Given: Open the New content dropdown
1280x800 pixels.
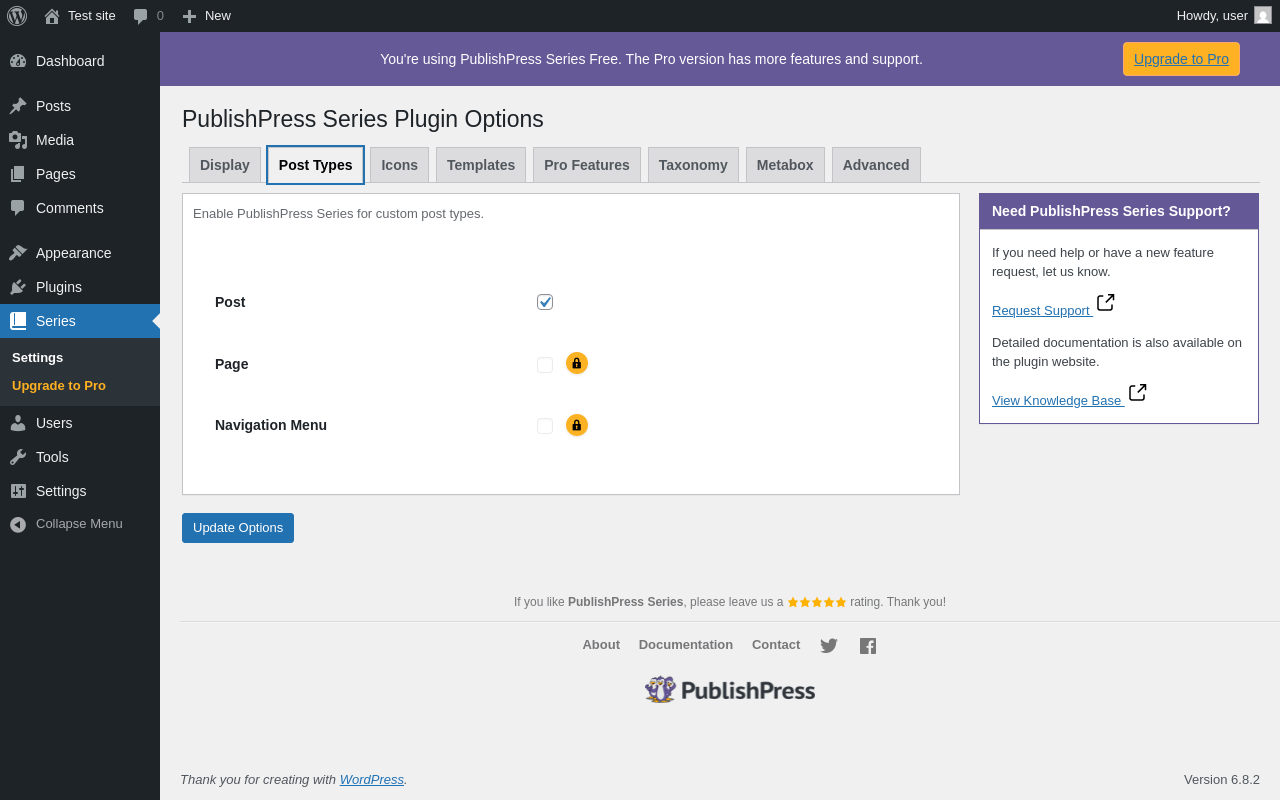Looking at the screenshot, I should tap(206, 16).
